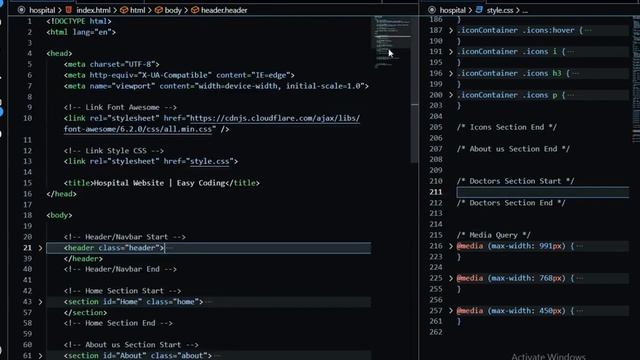Screen dimensions: 640x360
Task: Click meta charset UTF-8 line
Action: tap(112, 64)
